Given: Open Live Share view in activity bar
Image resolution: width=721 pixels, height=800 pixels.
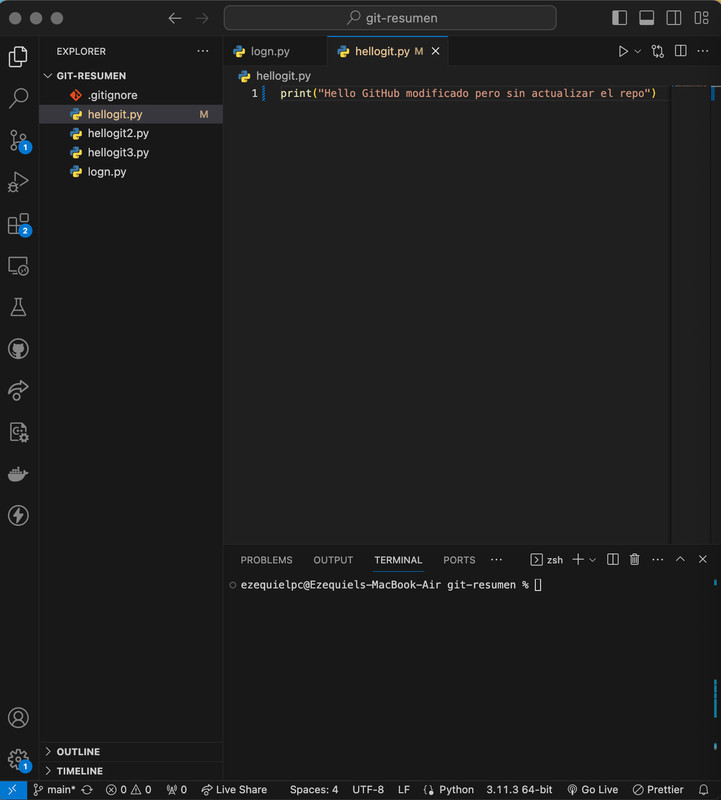Looking at the screenshot, I should 18,390.
